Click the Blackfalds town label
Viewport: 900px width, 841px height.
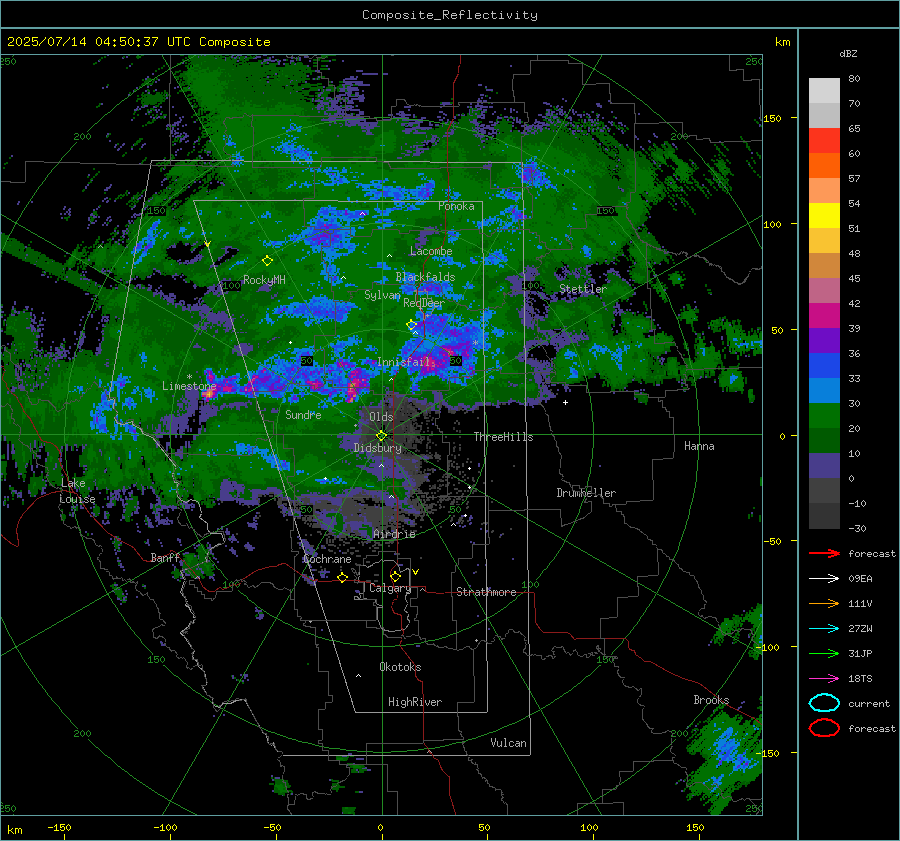pyautogui.click(x=425, y=277)
